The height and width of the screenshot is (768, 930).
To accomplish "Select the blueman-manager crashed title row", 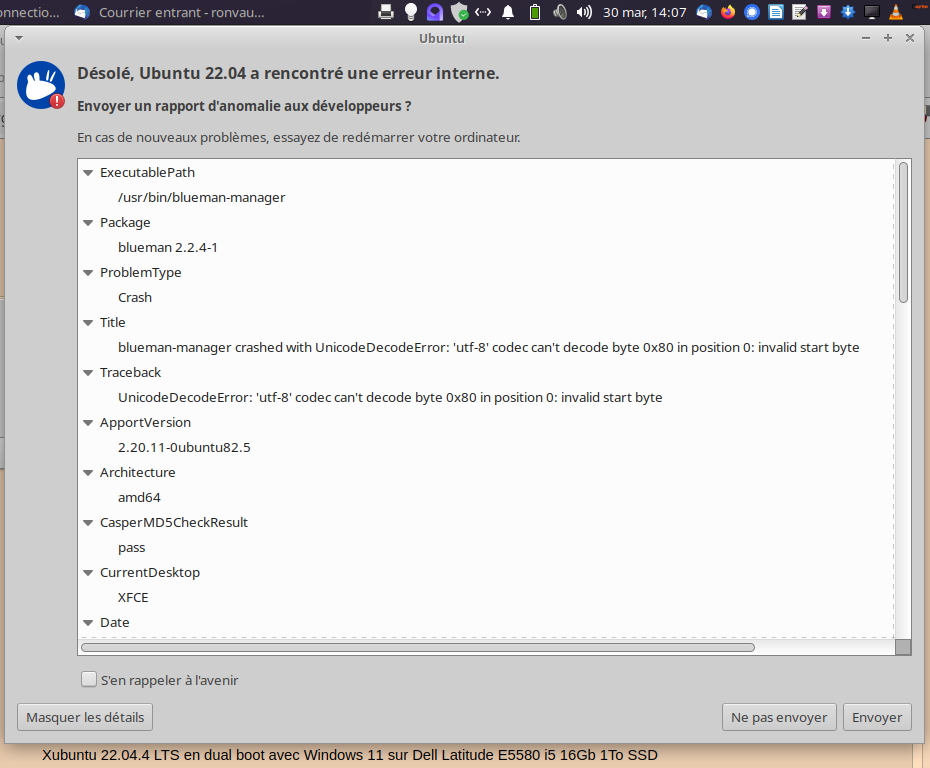I will point(489,348).
